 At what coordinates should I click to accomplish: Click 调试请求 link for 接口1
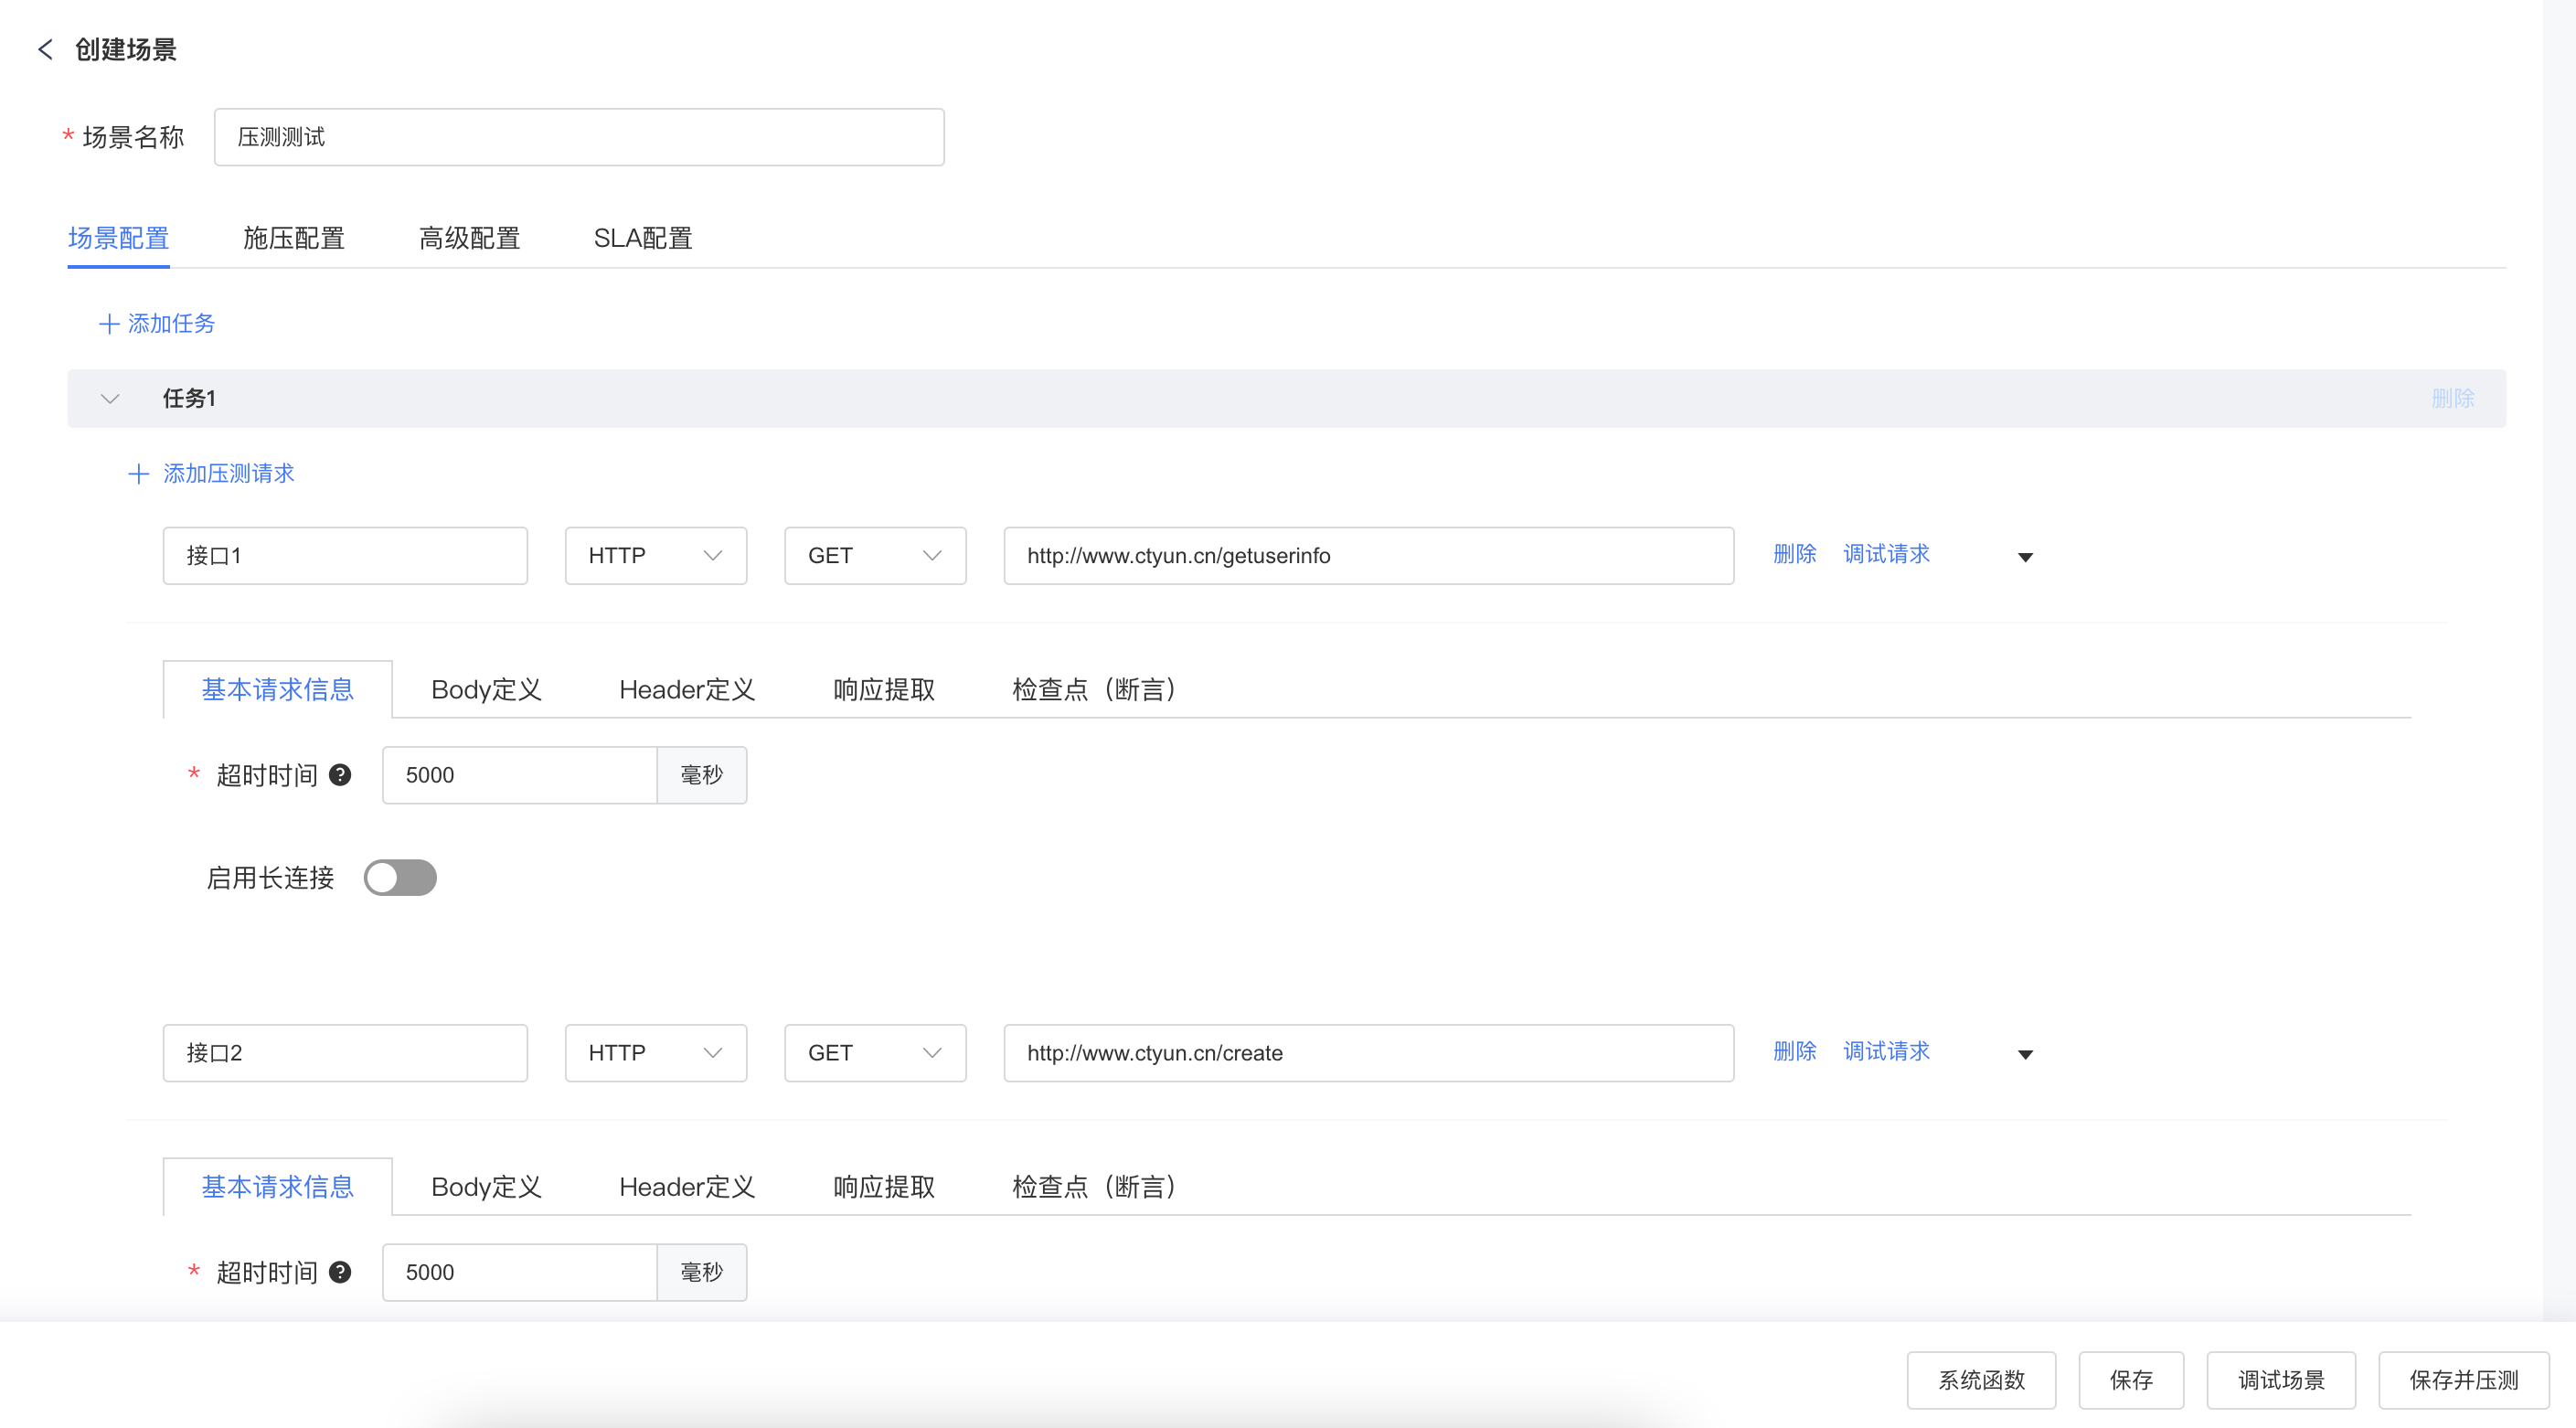tap(1885, 554)
